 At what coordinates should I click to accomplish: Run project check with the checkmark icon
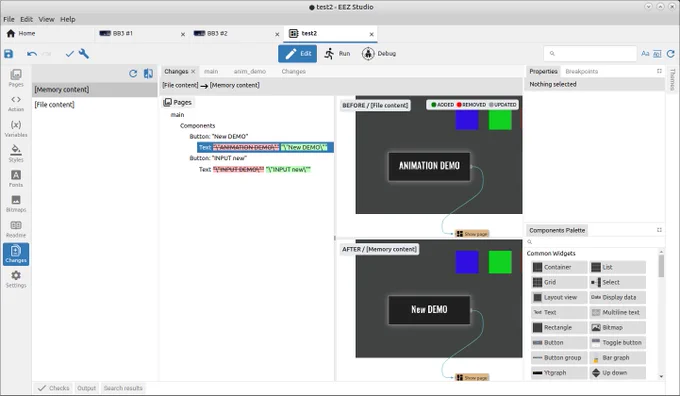(69, 54)
